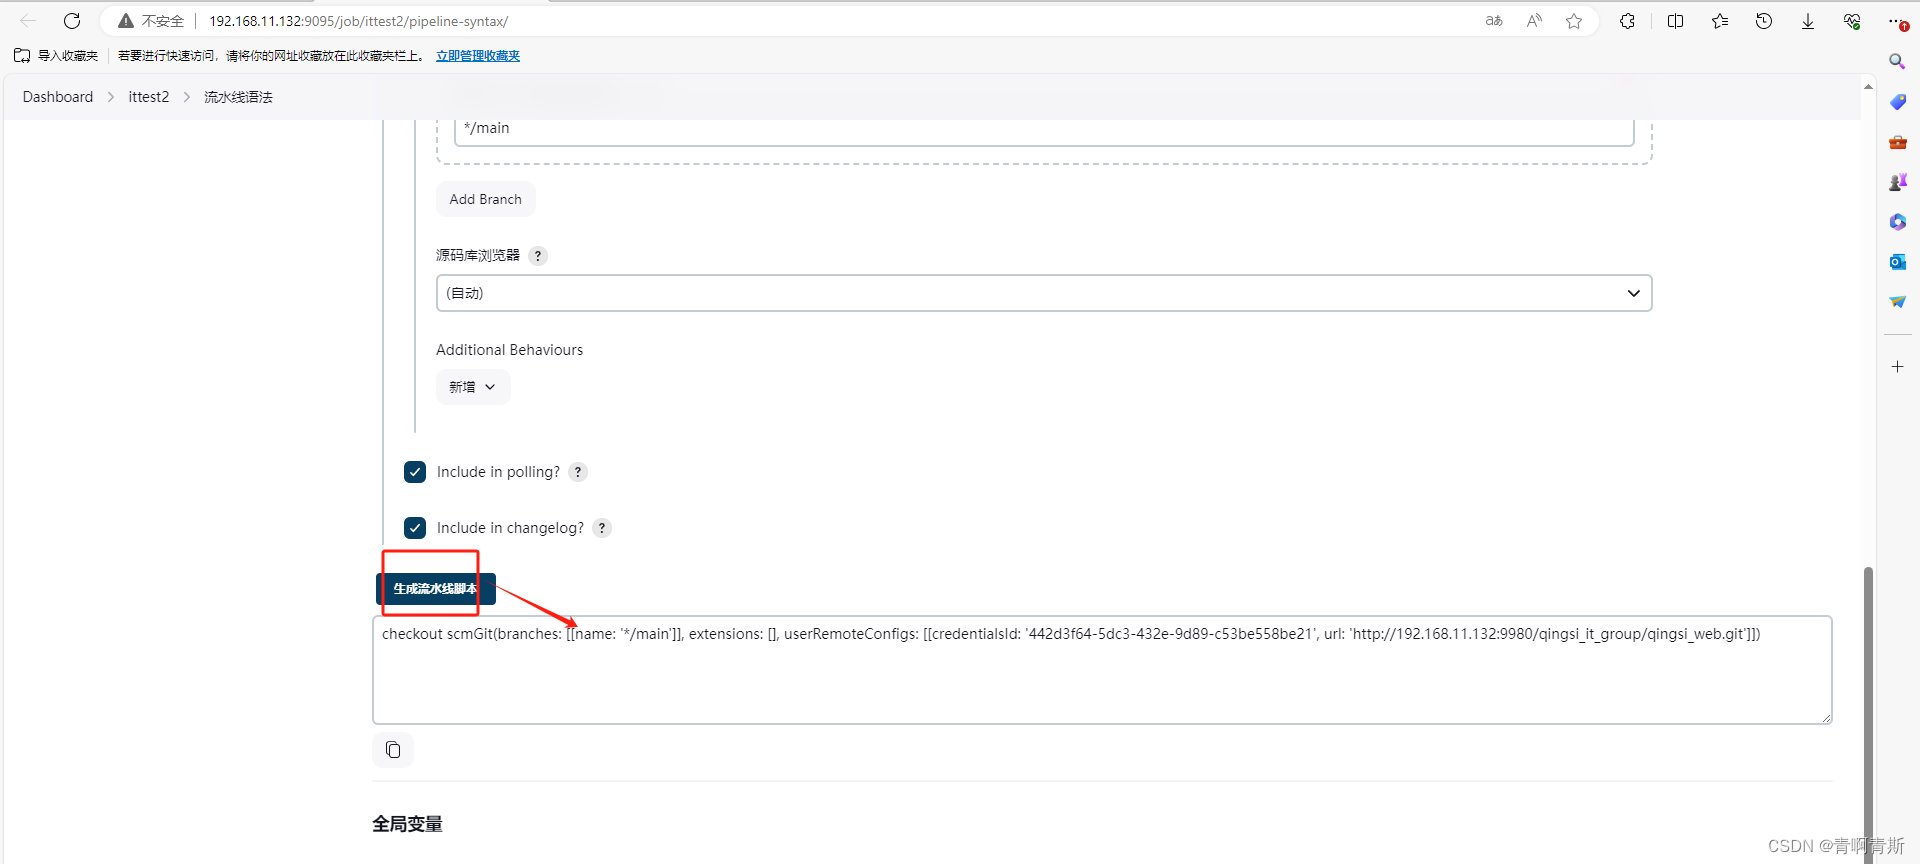
Task: Click the */main branch specifier field
Action: pyautogui.click(x=1044, y=129)
